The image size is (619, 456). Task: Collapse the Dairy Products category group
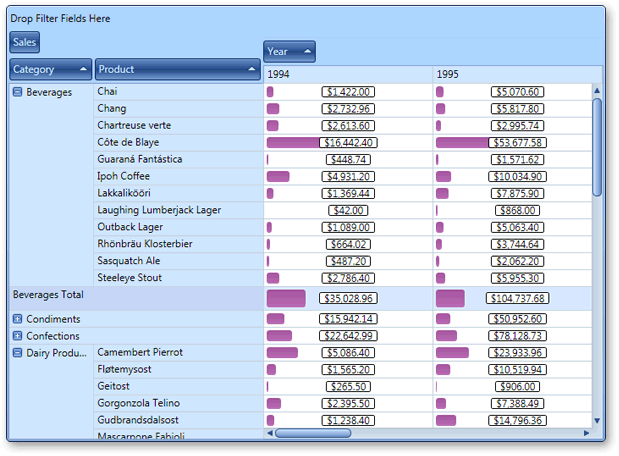[x=17, y=353]
